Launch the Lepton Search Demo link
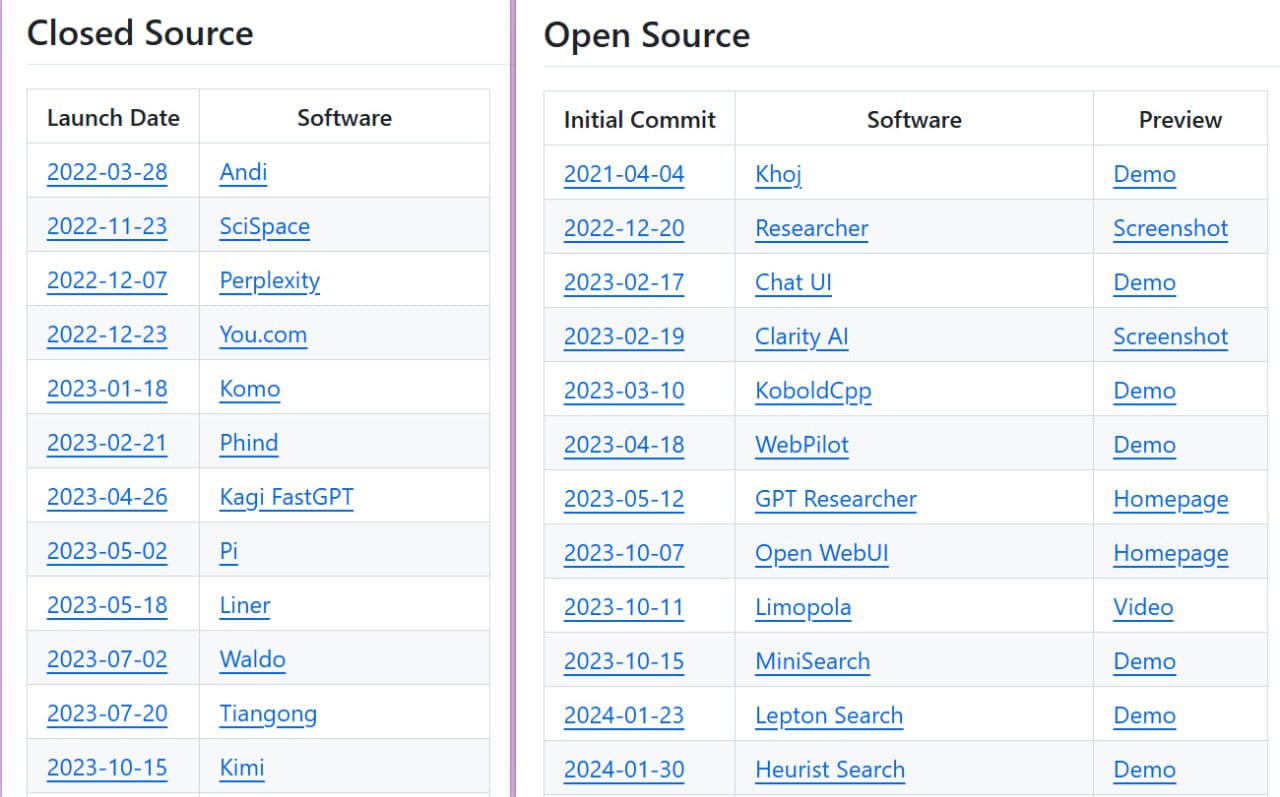 (x=1144, y=714)
